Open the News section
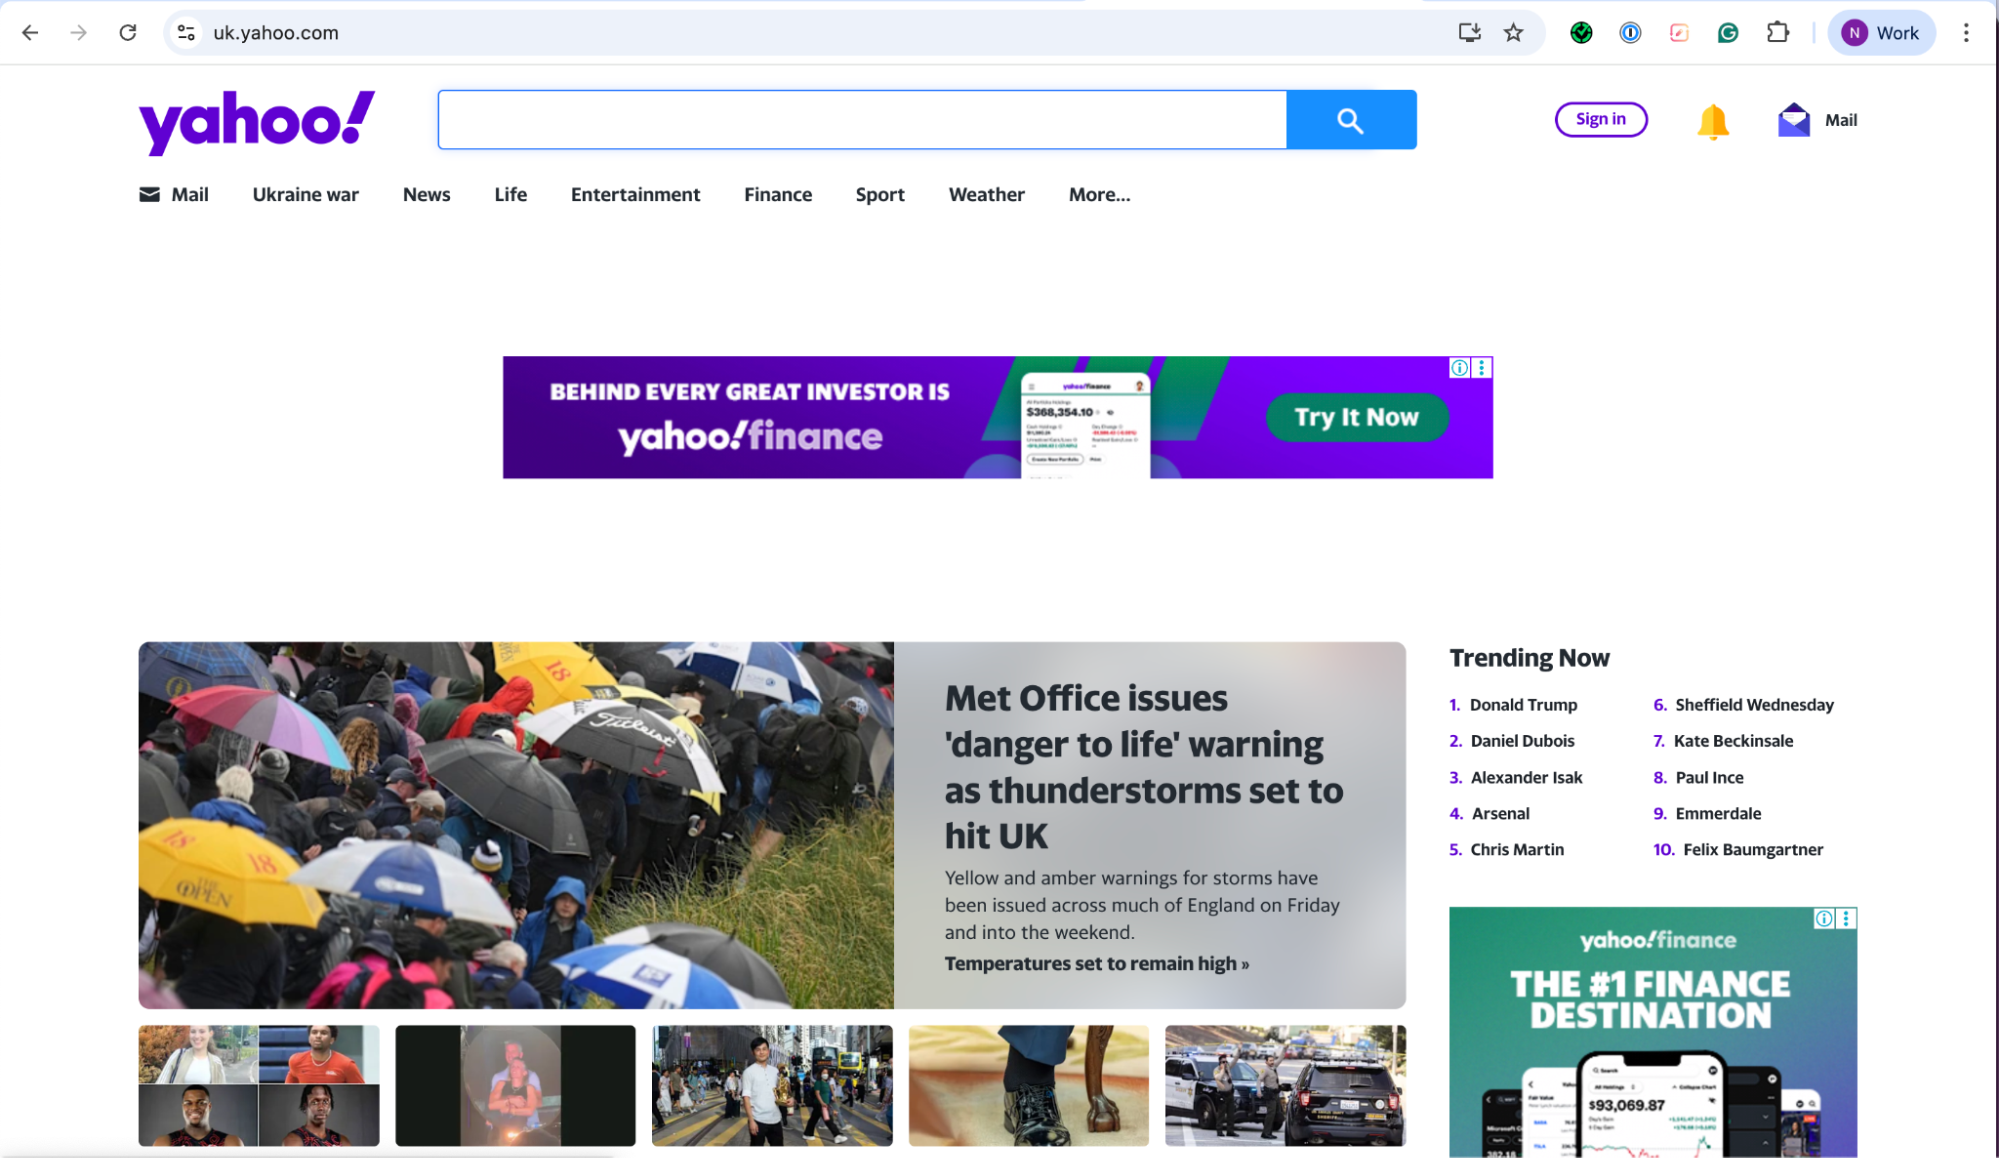The width and height of the screenshot is (1999, 1158). coord(426,194)
